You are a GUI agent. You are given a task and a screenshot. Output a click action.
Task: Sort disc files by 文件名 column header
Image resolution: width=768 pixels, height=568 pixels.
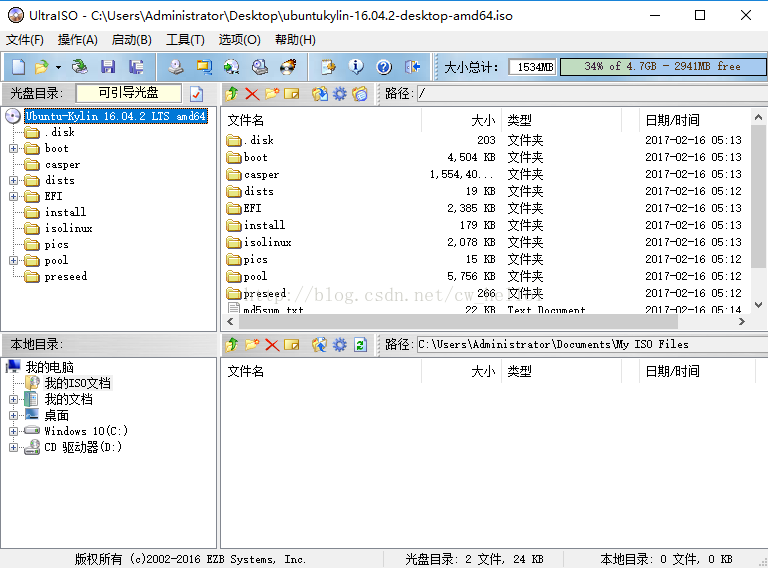click(321, 120)
